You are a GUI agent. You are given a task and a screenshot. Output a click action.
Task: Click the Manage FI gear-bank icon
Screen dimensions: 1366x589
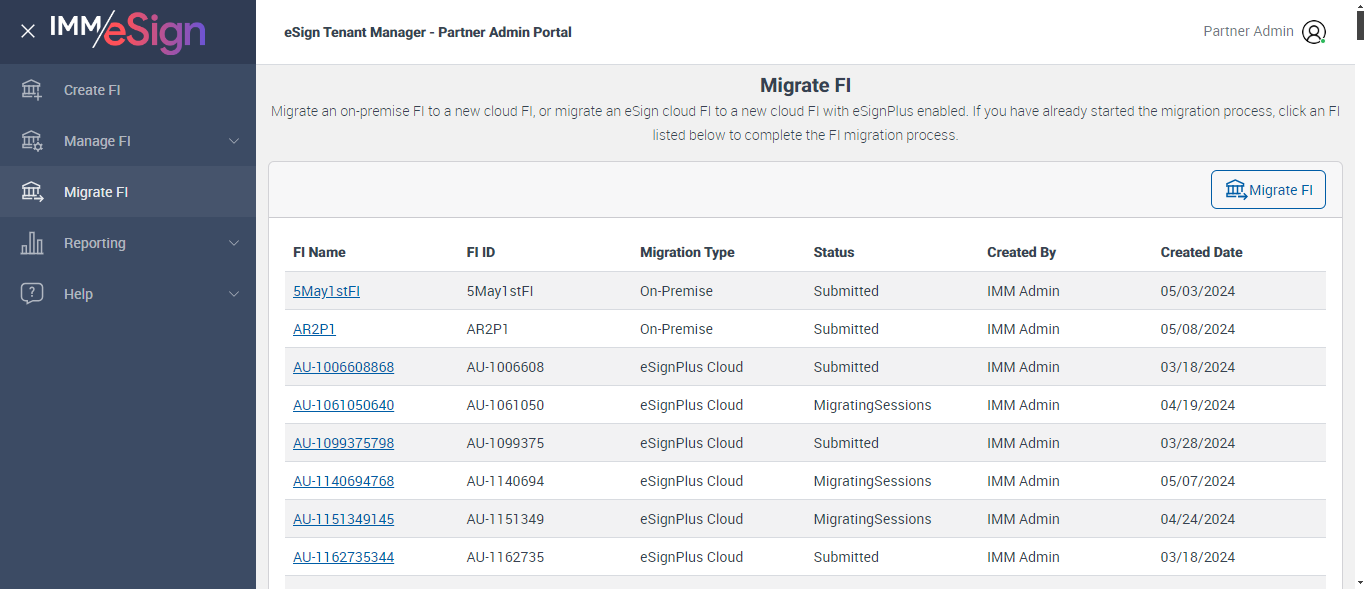[32, 141]
